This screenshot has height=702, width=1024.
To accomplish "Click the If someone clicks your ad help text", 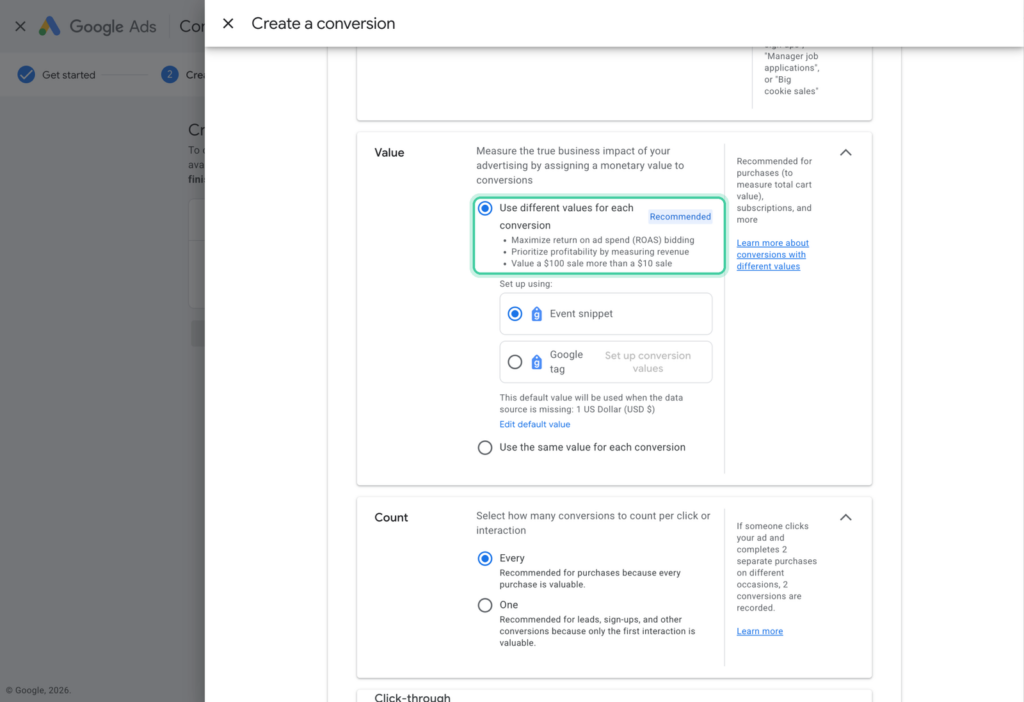I will click(x=776, y=567).
